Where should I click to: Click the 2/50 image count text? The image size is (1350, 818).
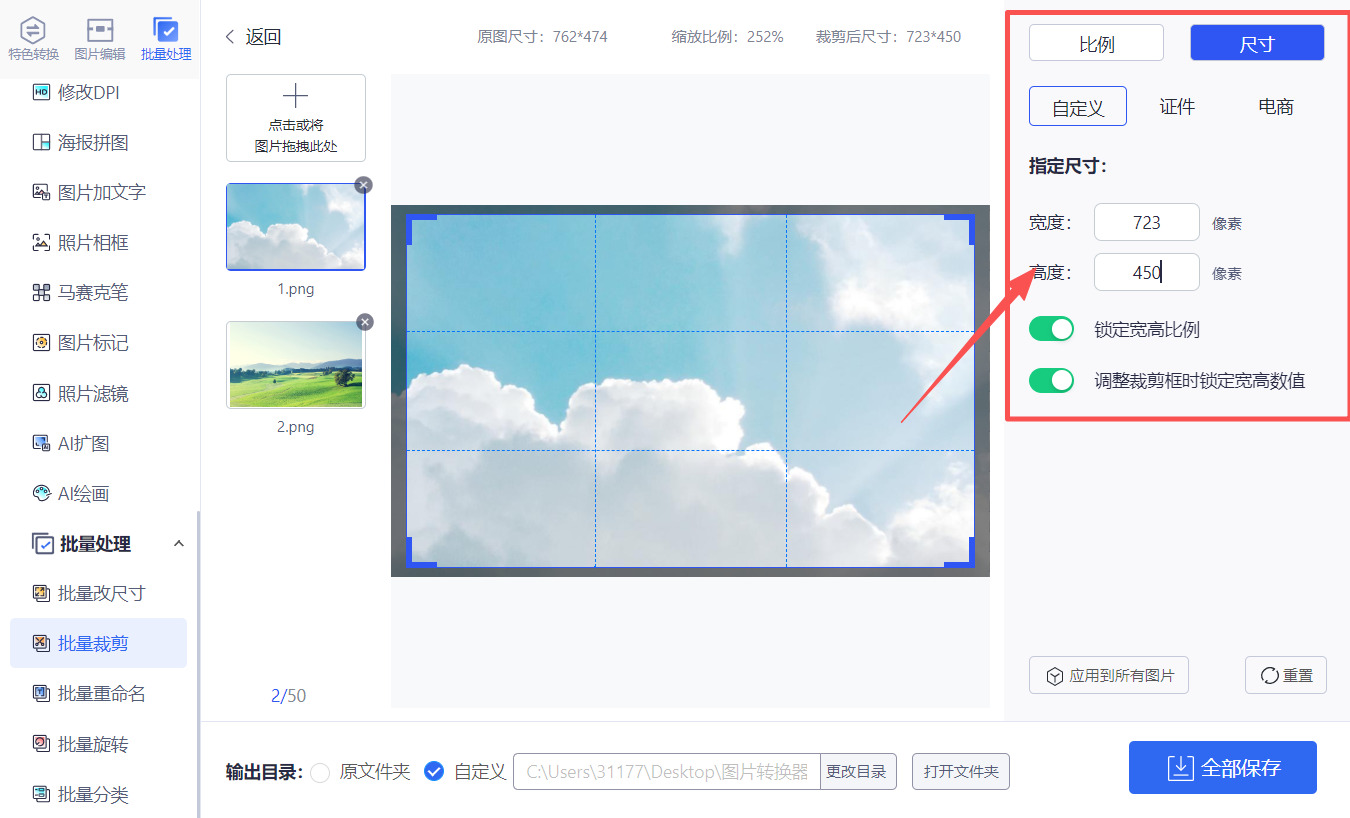288,696
